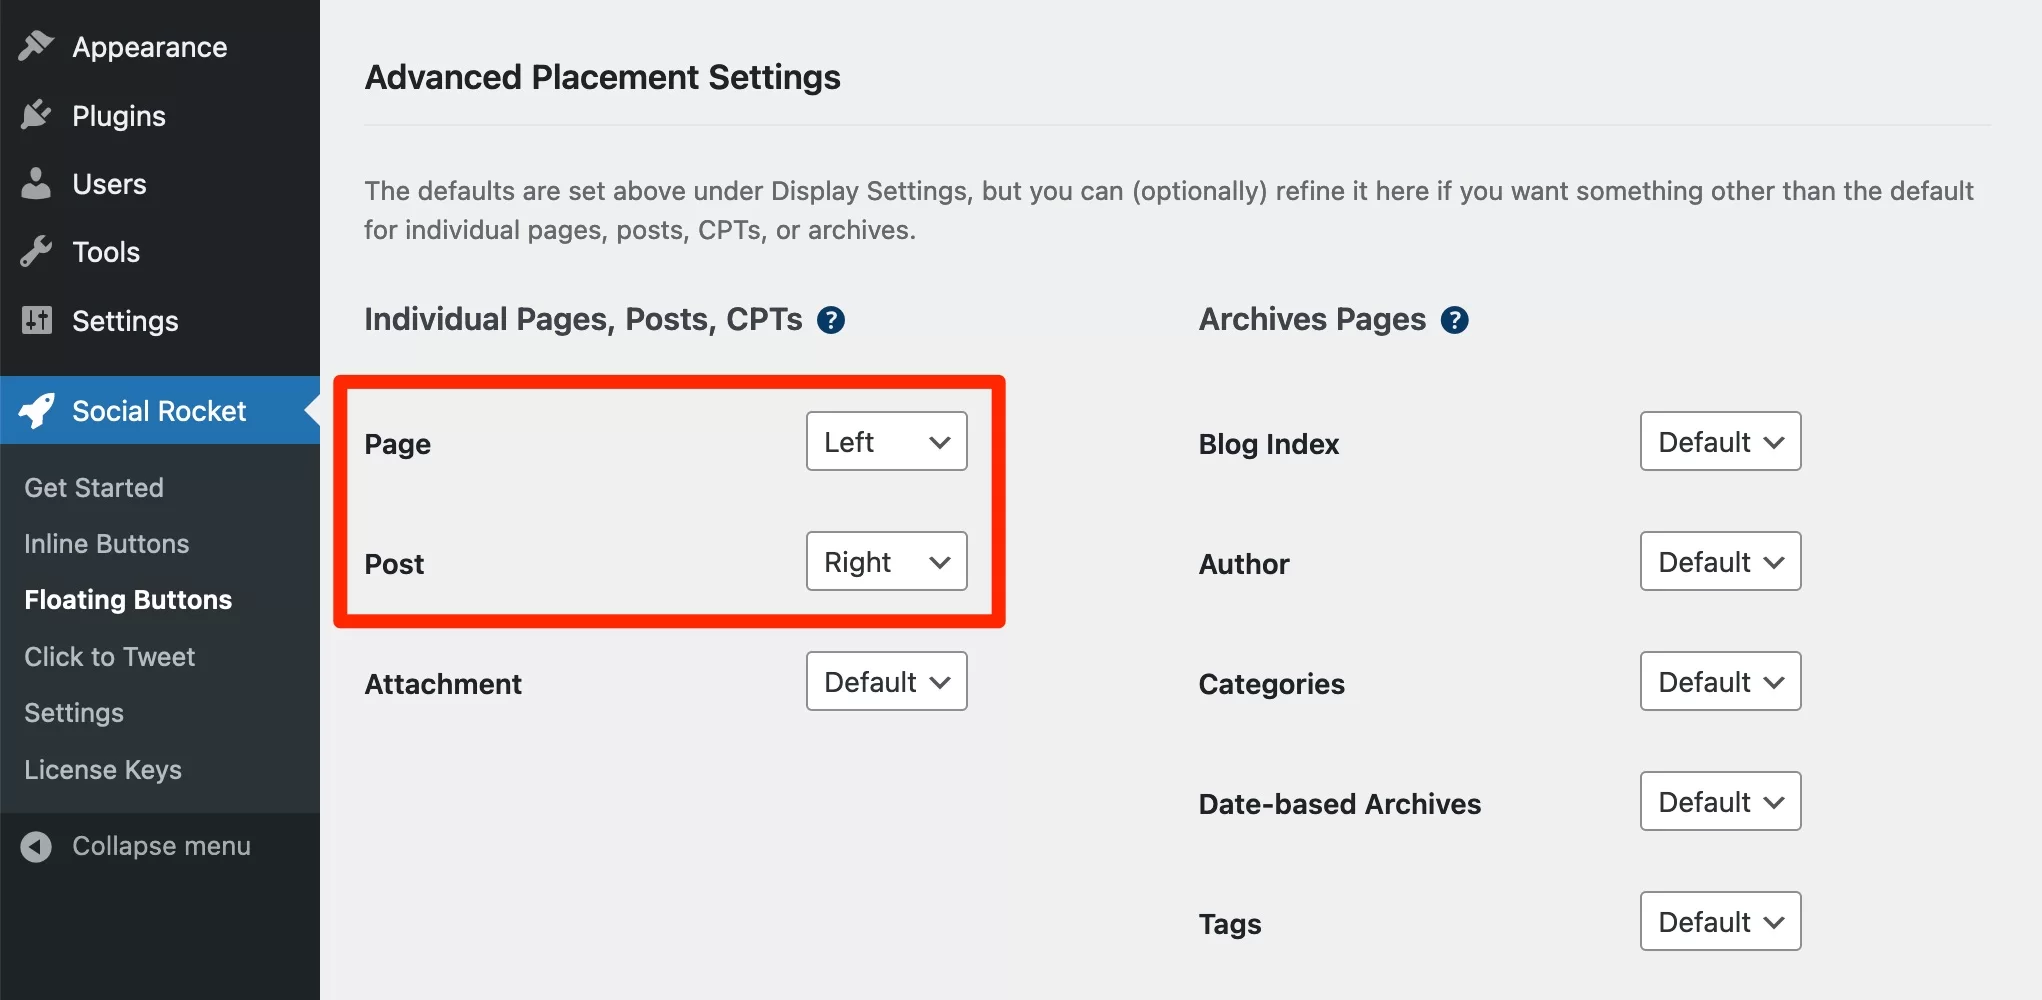Screen dimensions: 2042x1000
Task: Click help icon beside Archives Pages heading
Action: pos(1455,320)
